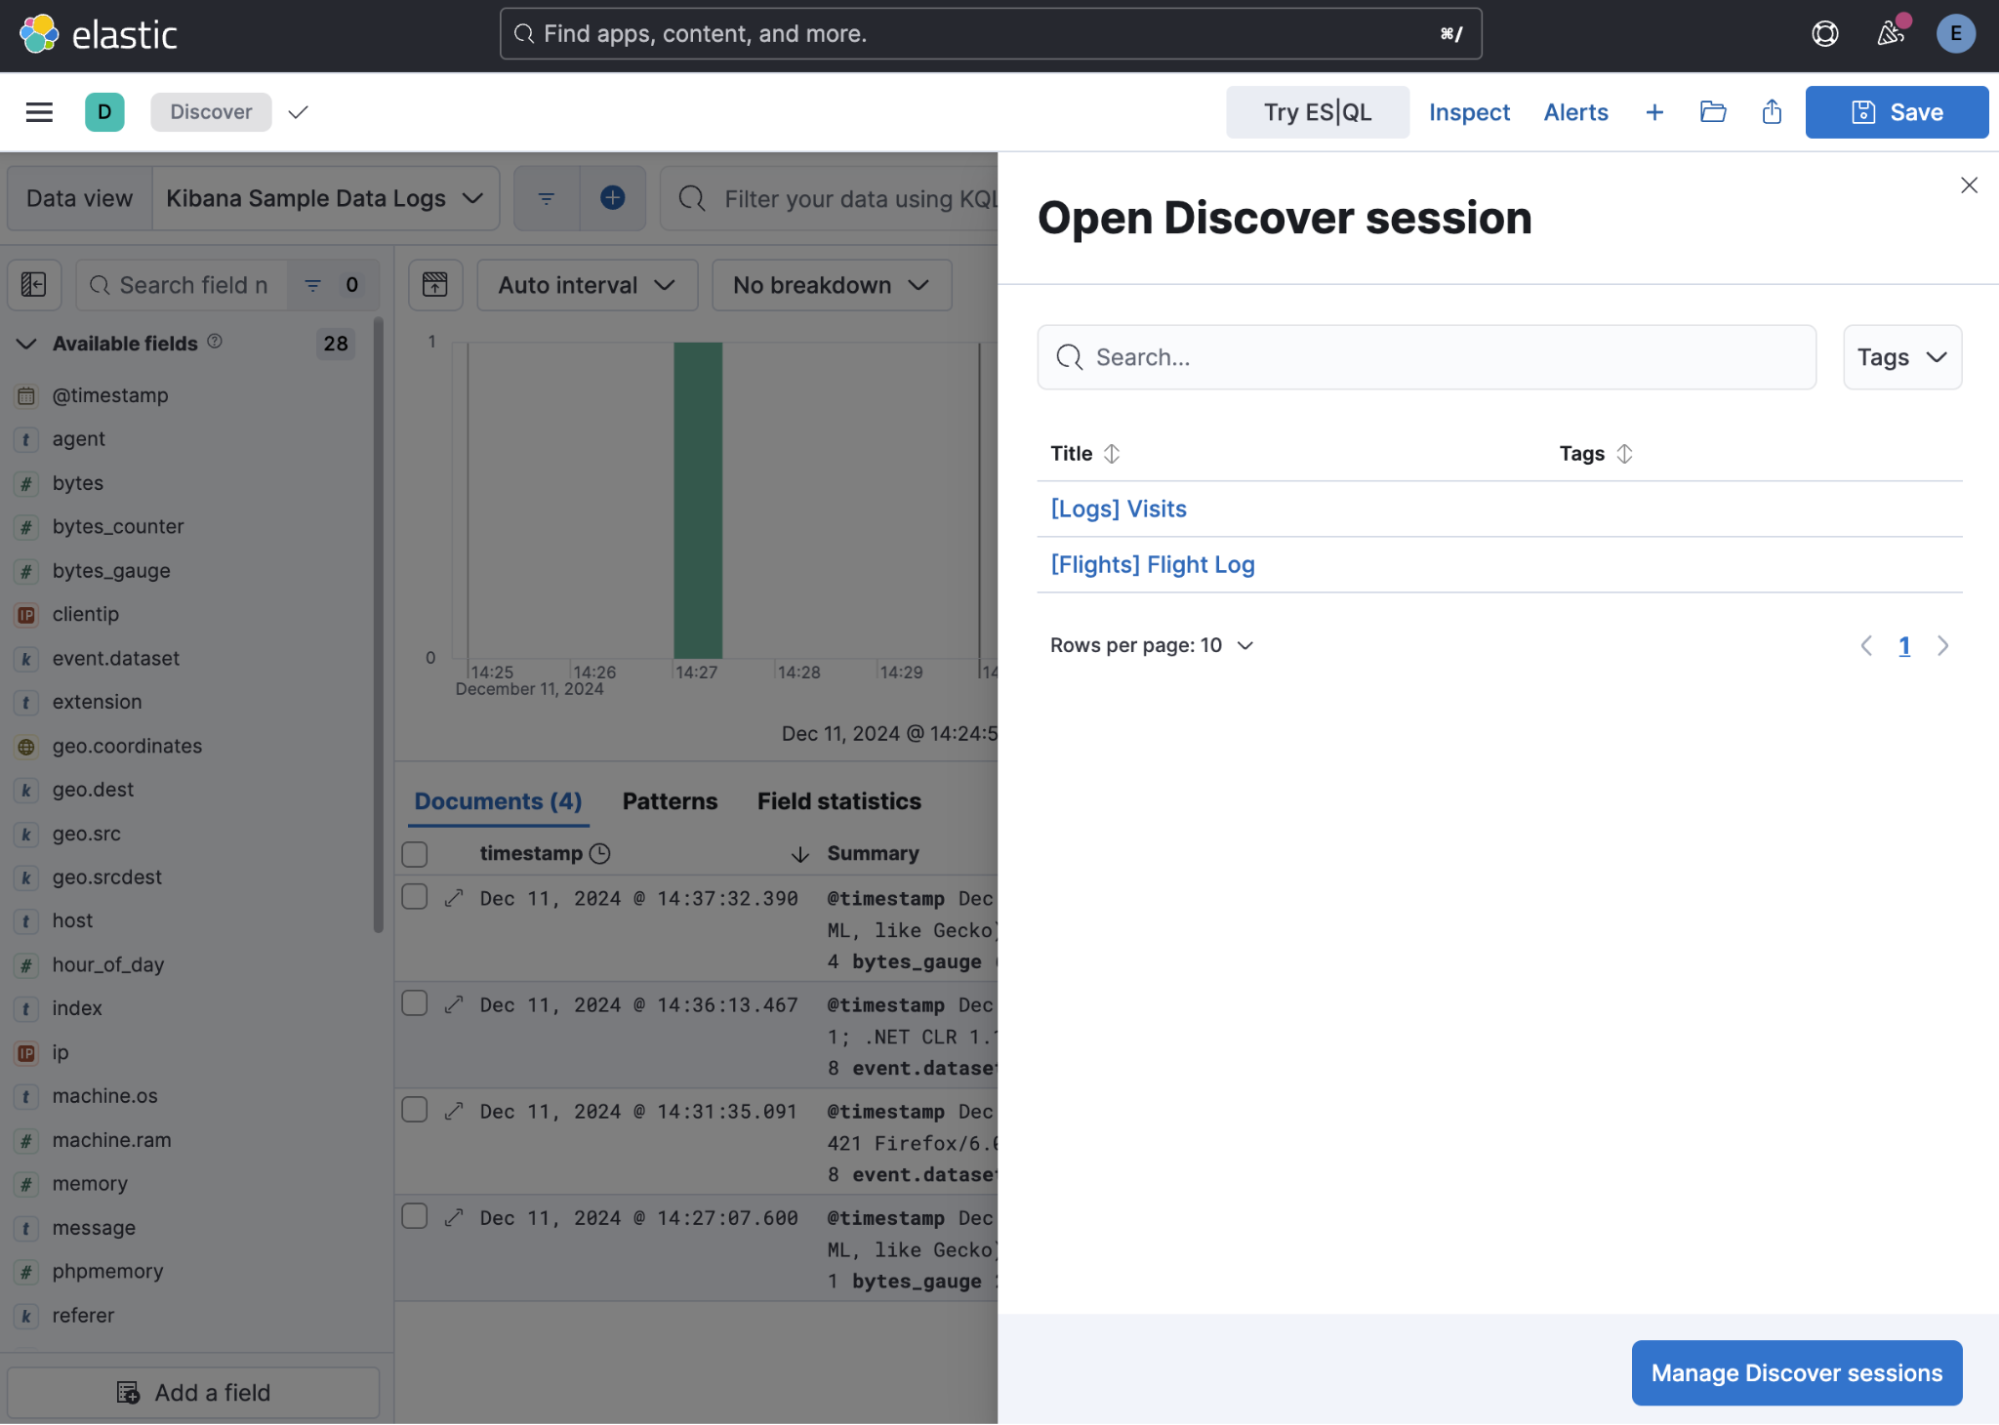
Task: Select the checkbox for the 14:37:32 document
Action: point(413,896)
